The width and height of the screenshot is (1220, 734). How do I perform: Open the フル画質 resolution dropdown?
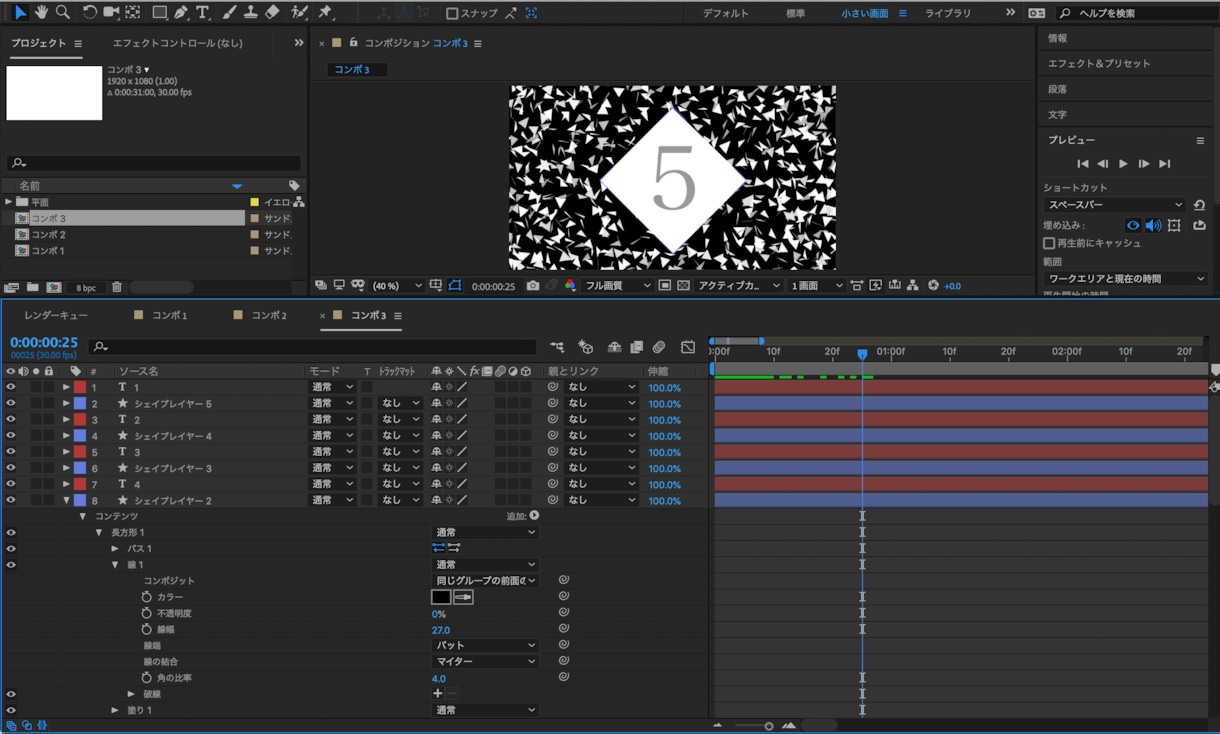pyautogui.click(x=617, y=286)
